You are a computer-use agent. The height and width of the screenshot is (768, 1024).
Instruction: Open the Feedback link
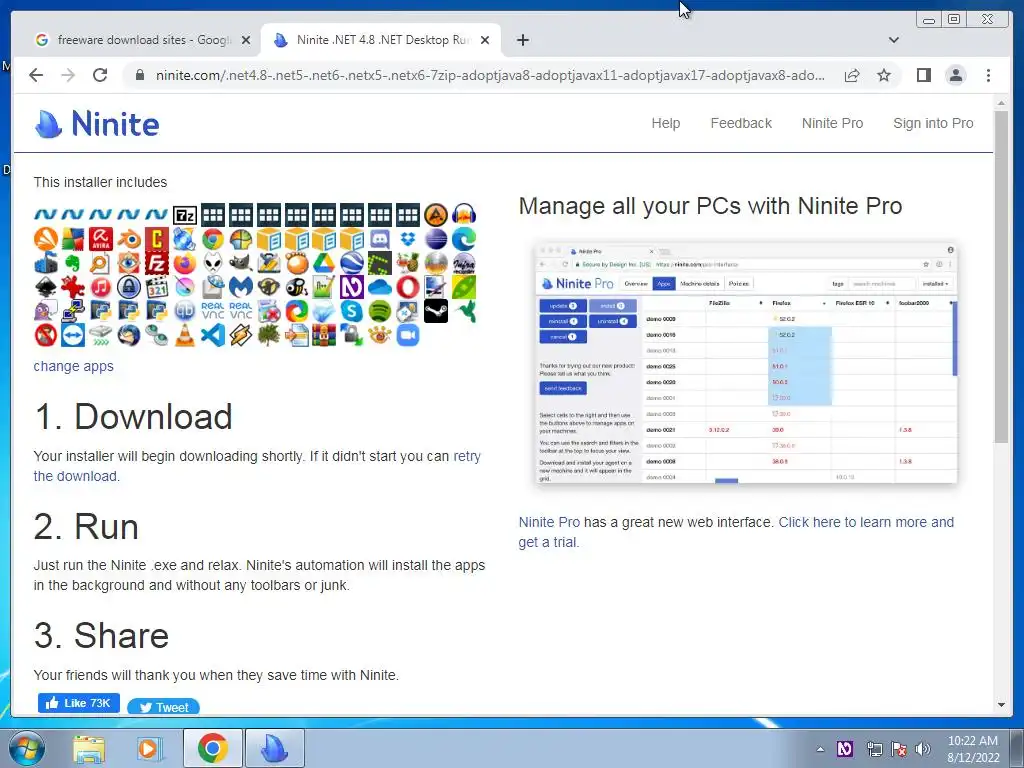click(741, 123)
